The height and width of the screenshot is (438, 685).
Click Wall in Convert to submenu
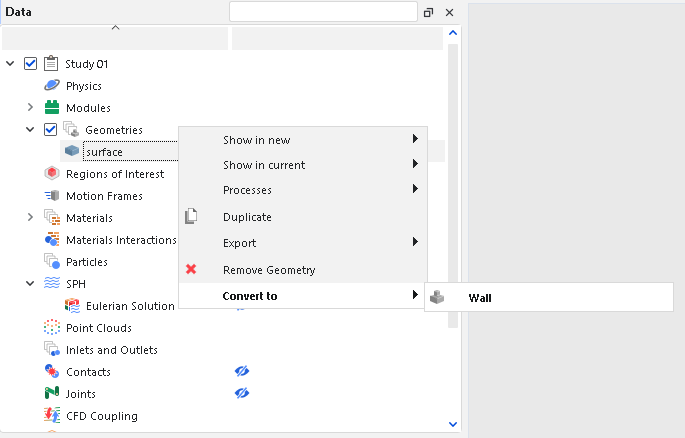[x=480, y=298]
